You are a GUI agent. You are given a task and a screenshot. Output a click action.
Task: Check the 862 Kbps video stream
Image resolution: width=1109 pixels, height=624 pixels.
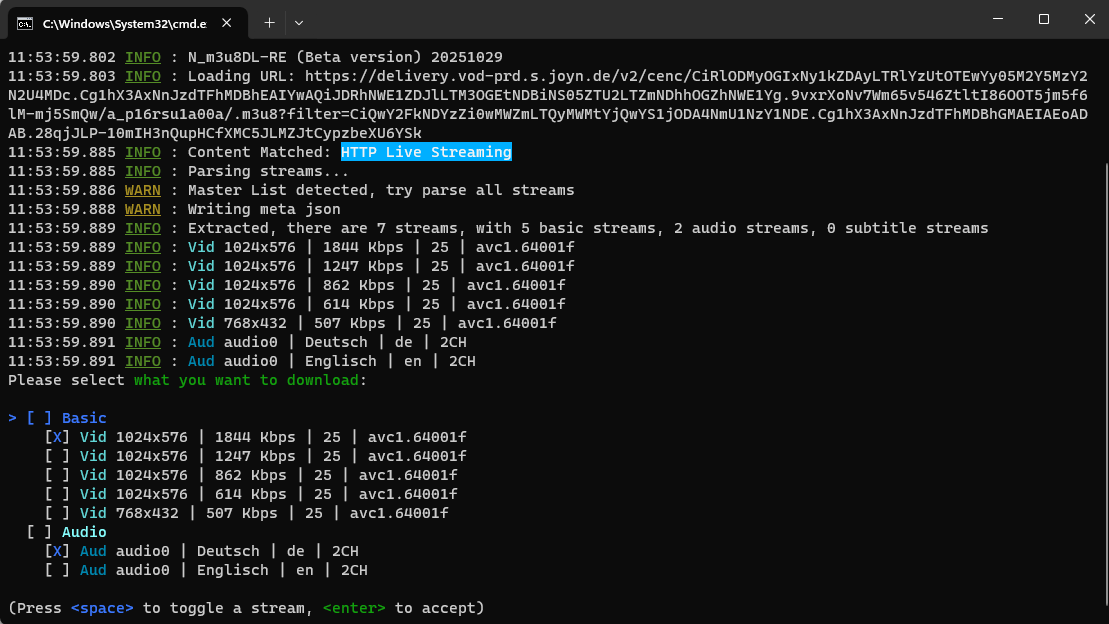(57, 475)
